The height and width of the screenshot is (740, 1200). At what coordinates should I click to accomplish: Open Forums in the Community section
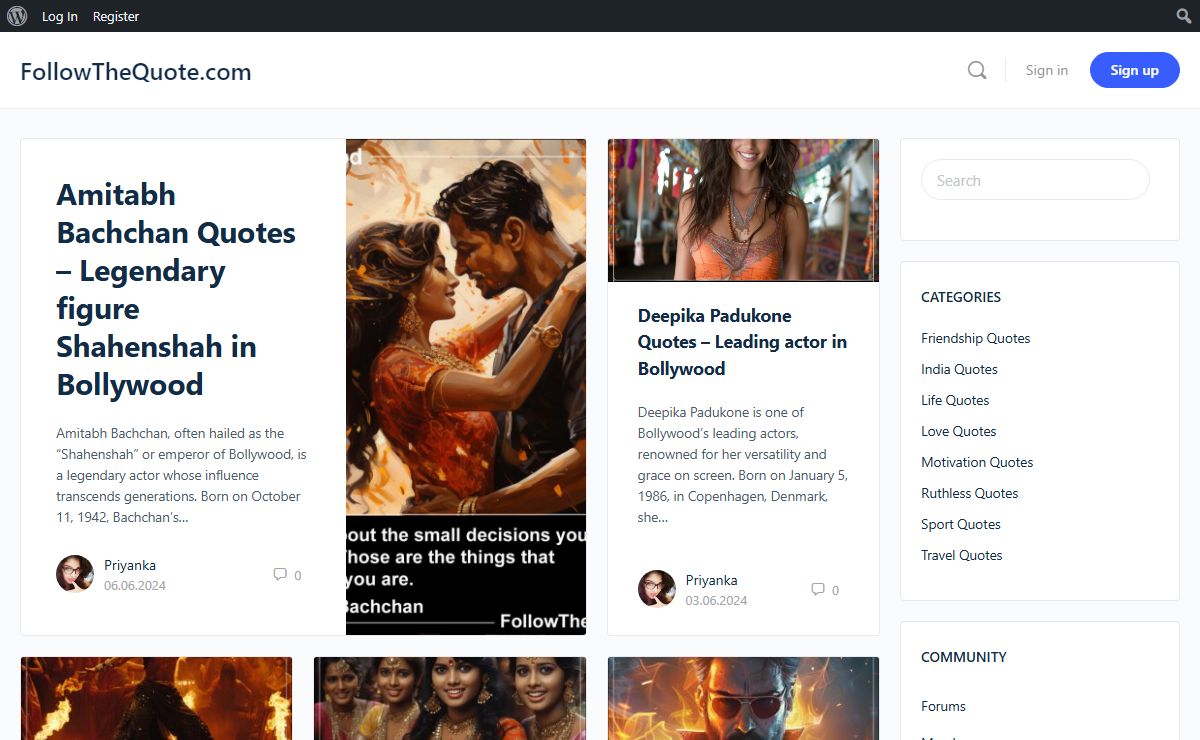tap(944, 706)
